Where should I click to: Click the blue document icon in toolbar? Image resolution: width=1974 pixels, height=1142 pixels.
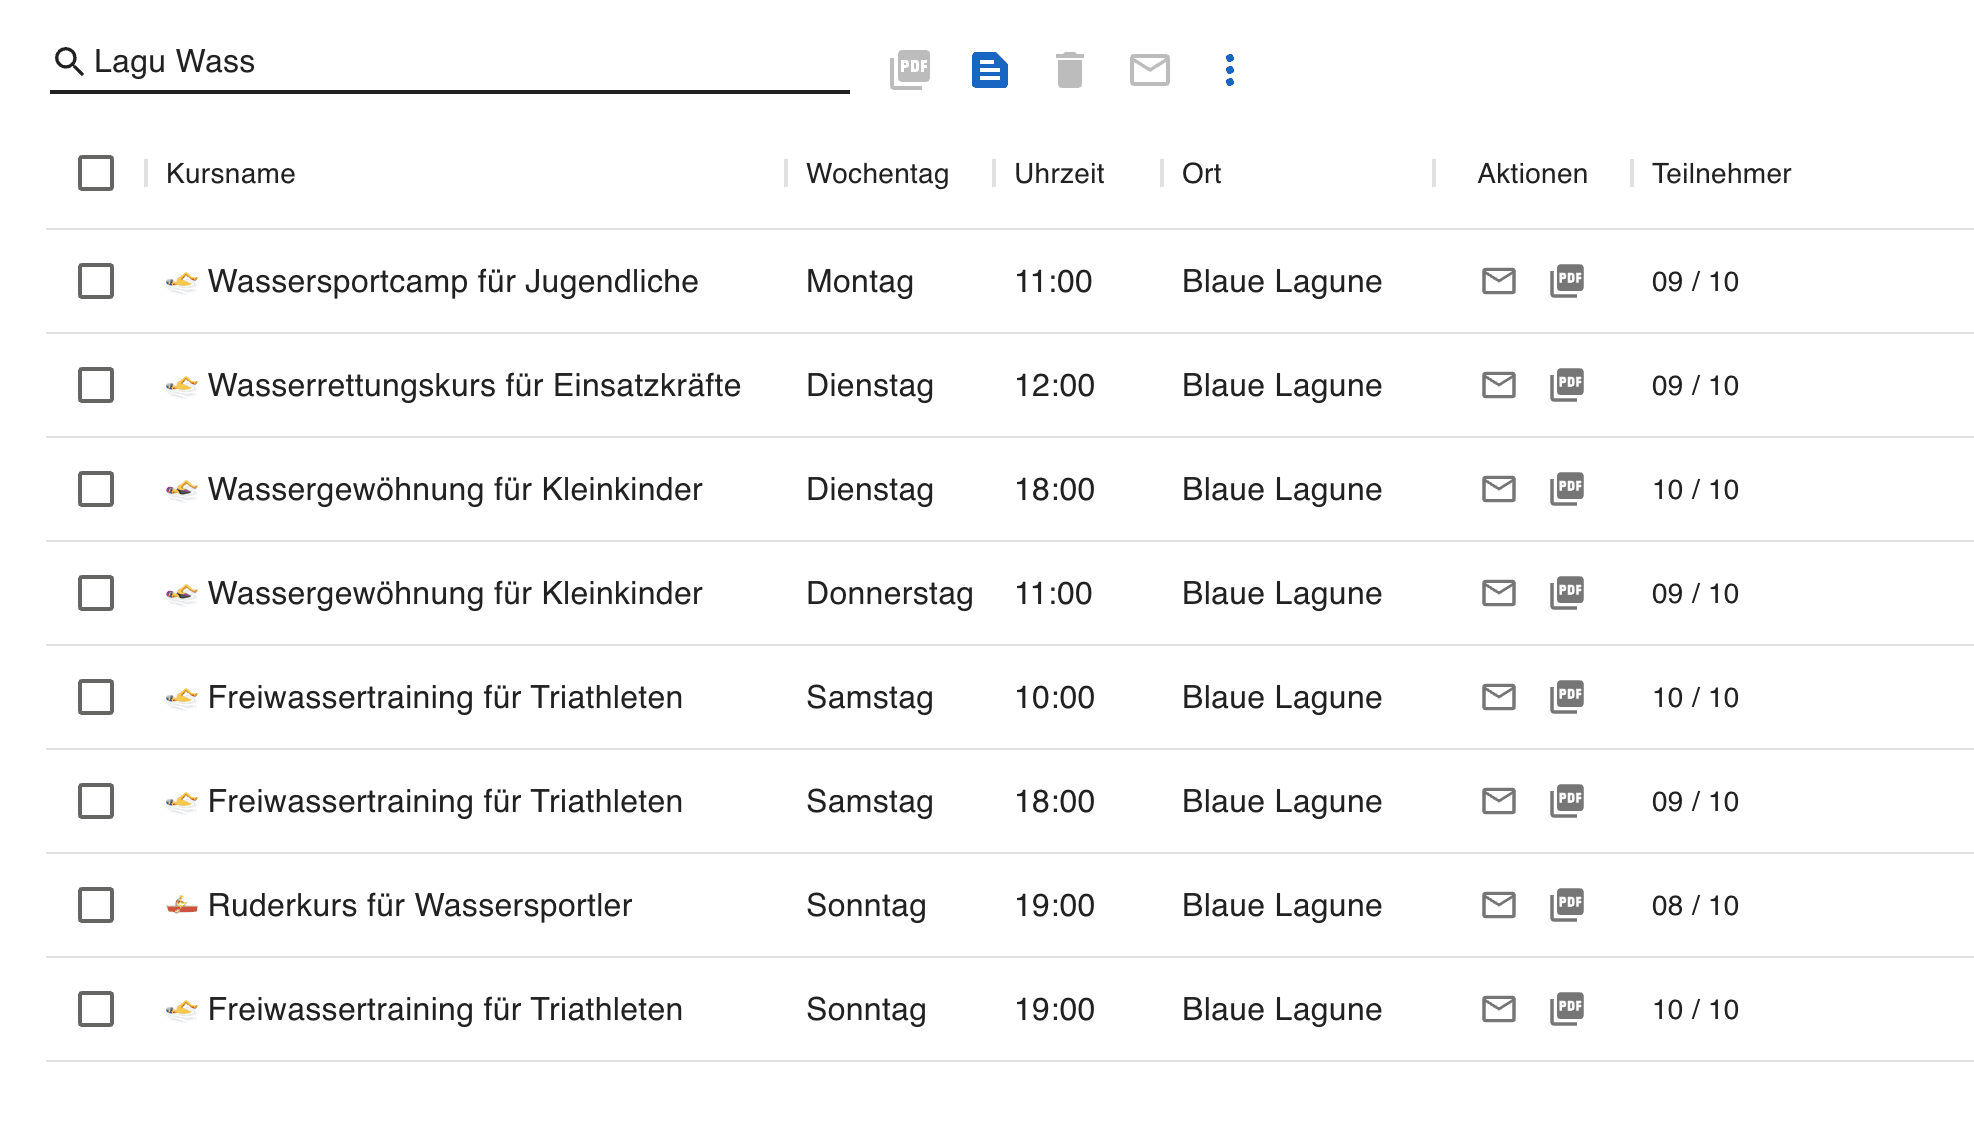pyautogui.click(x=989, y=70)
